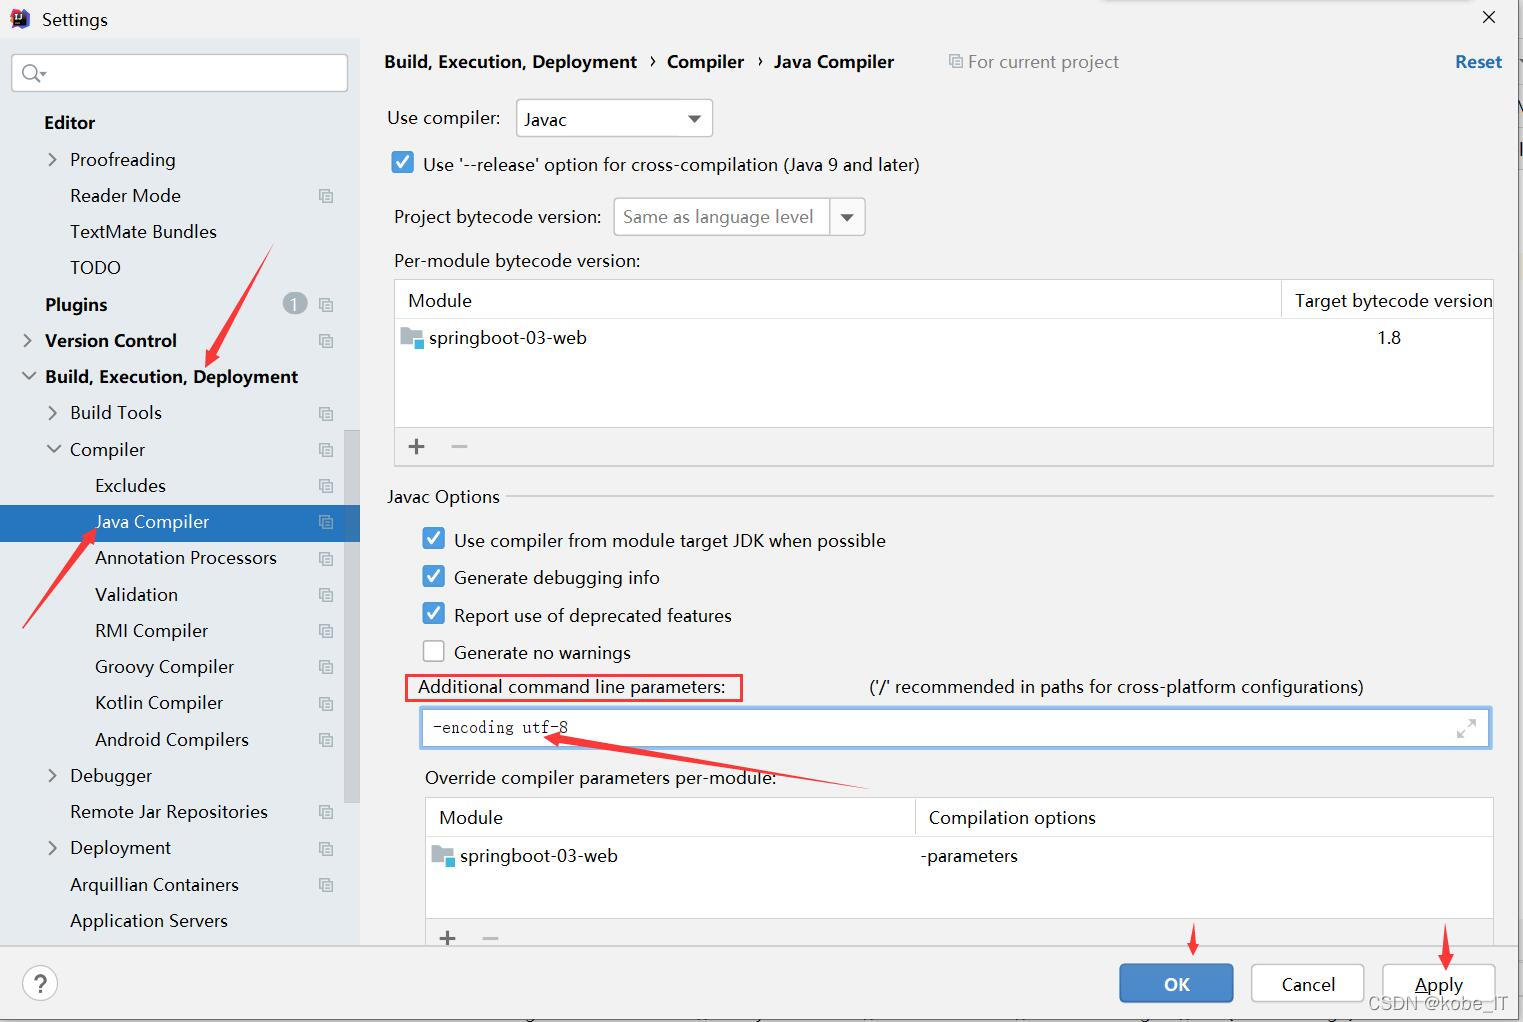This screenshot has width=1523, height=1022.
Task: Open Project bytecode version dropdown arrow
Action: [847, 217]
